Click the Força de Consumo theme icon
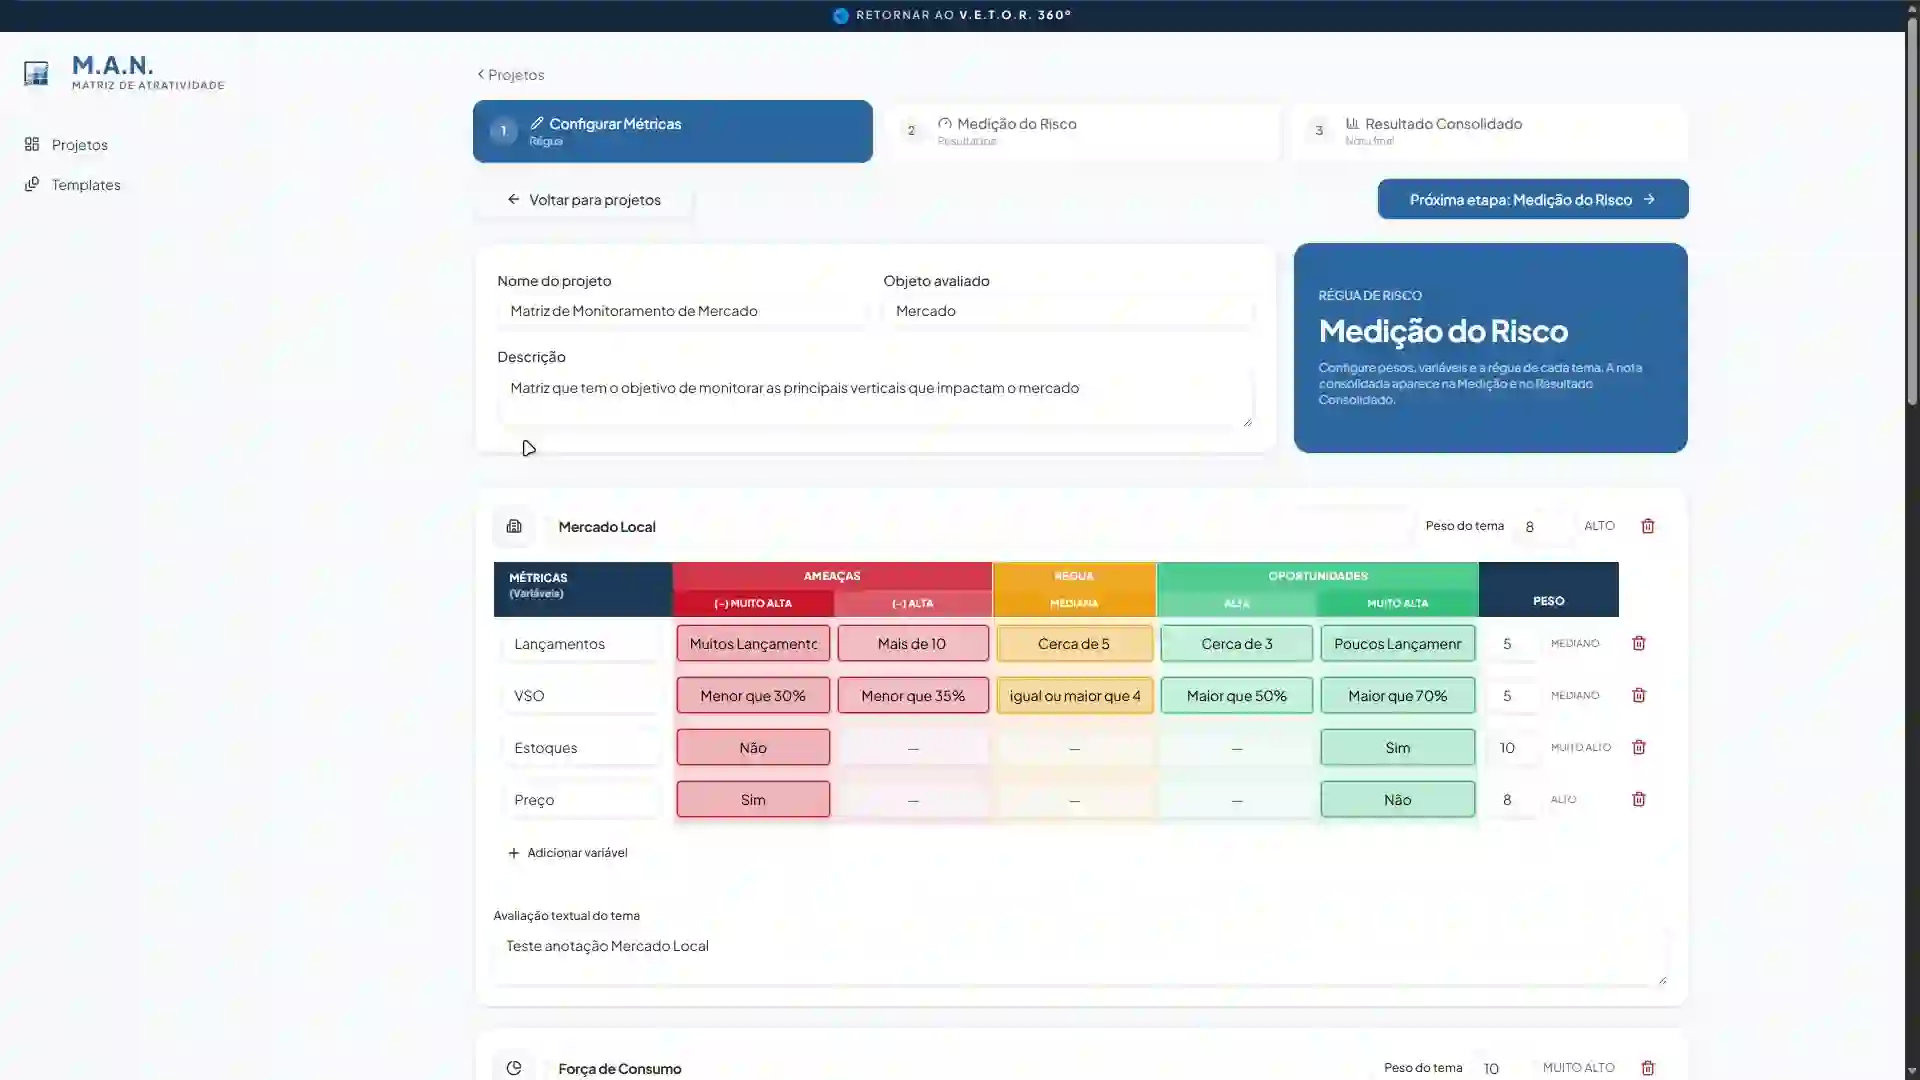The width and height of the screenshot is (1920, 1080). [x=514, y=1068]
